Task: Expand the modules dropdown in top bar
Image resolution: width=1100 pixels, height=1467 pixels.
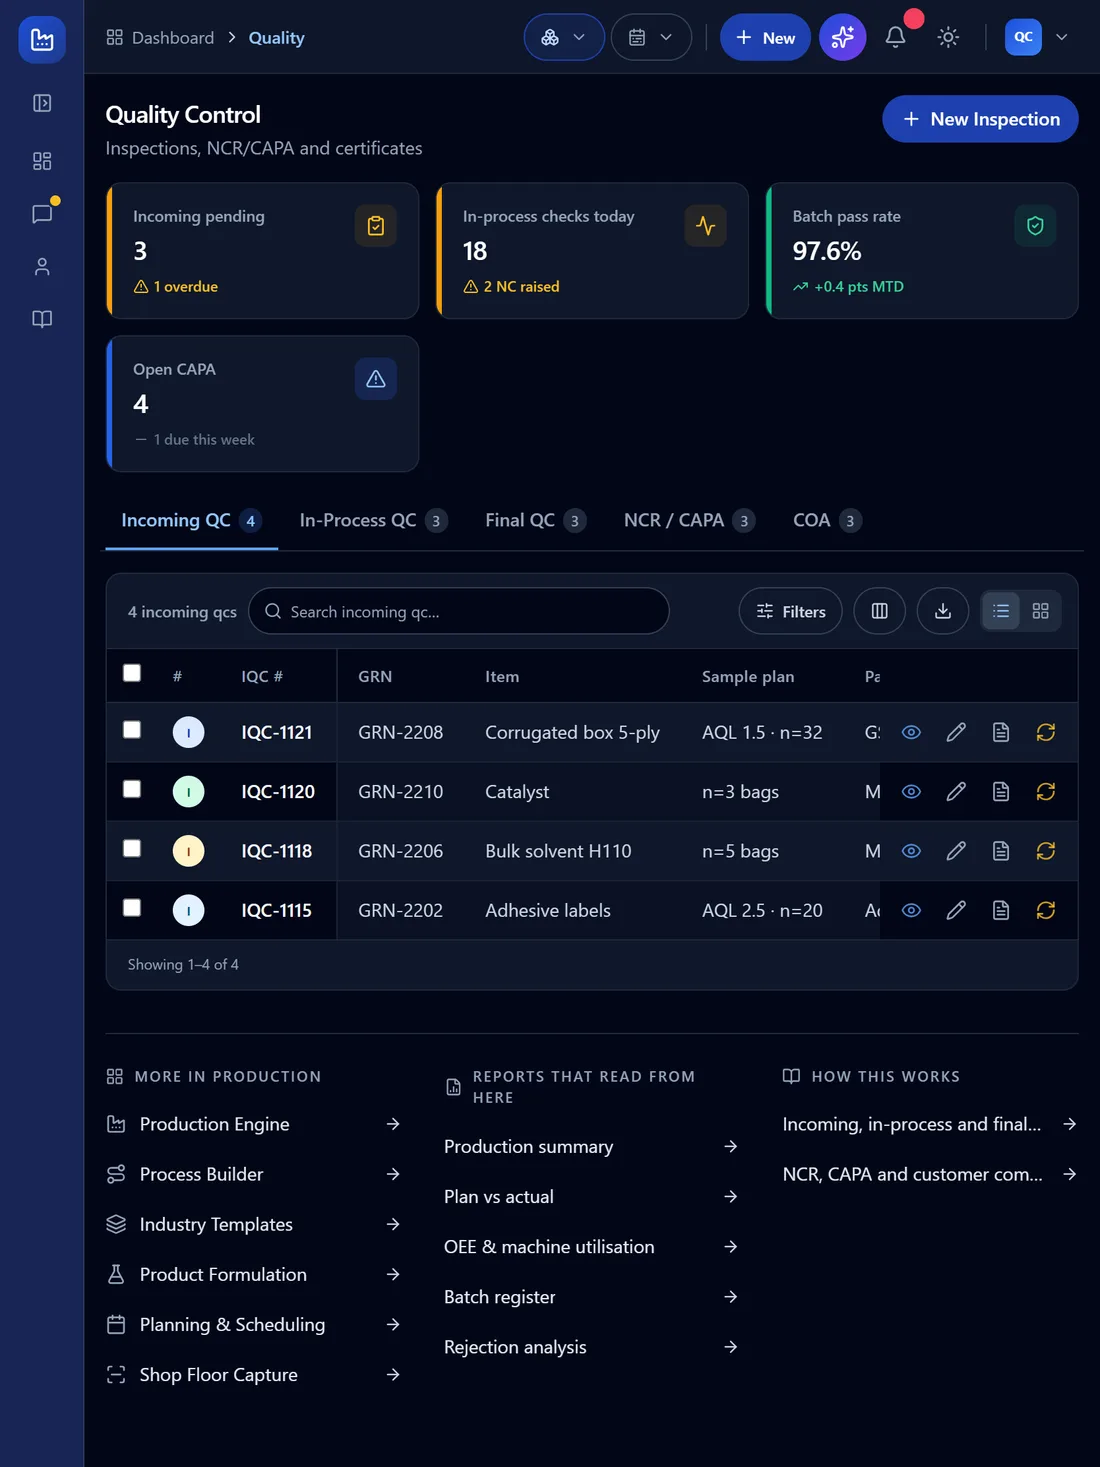Action: coord(564,37)
